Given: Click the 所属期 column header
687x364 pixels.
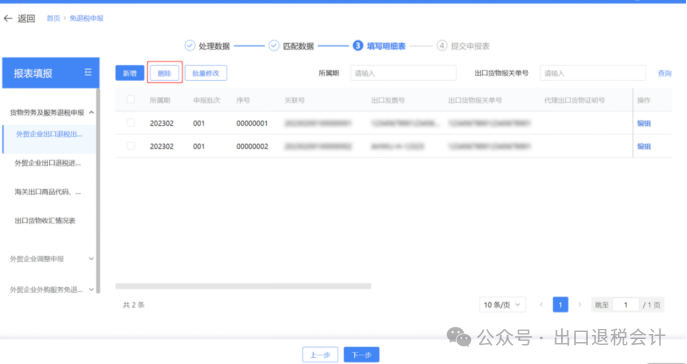Looking at the screenshot, I should (160, 100).
